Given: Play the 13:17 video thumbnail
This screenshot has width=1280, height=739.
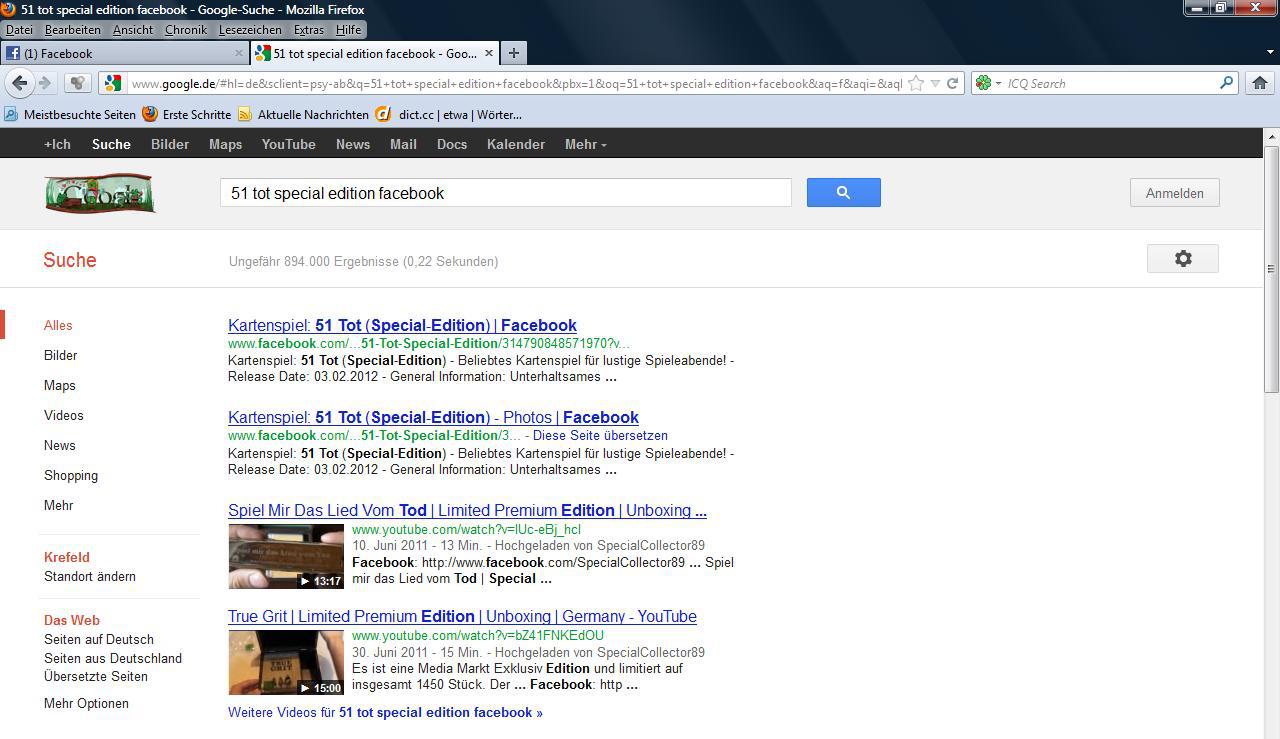Looking at the screenshot, I should coord(286,556).
